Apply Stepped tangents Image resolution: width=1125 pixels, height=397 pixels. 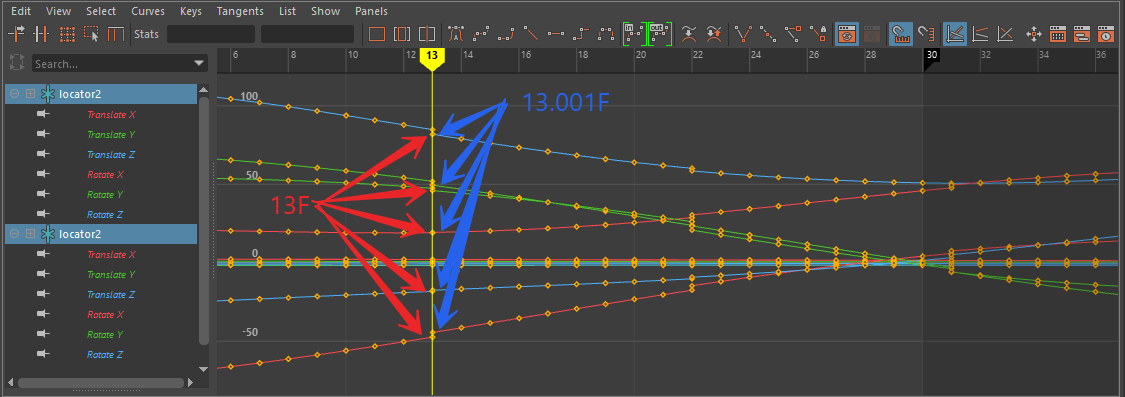581,33
